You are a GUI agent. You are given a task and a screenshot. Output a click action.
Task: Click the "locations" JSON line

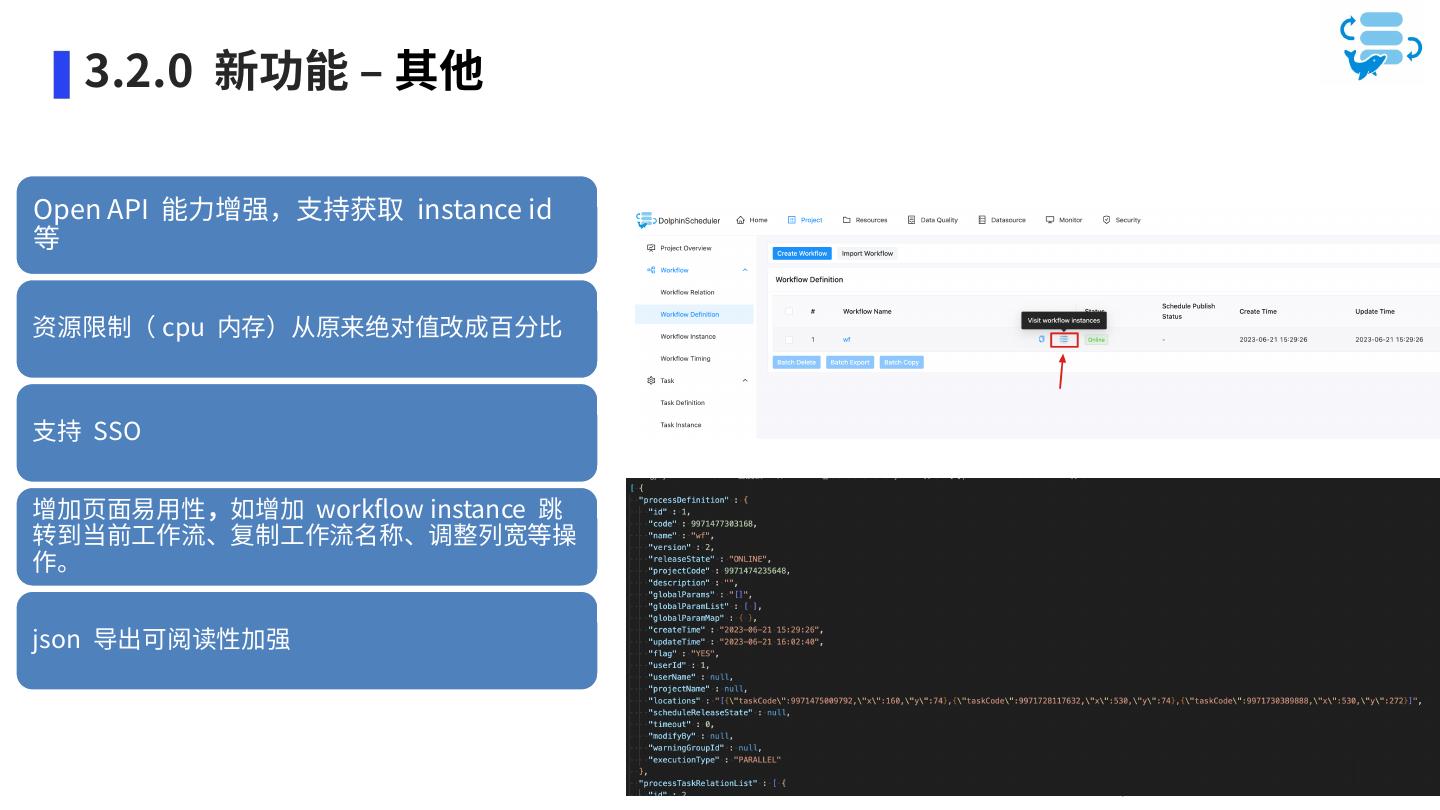[x=1034, y=701]
